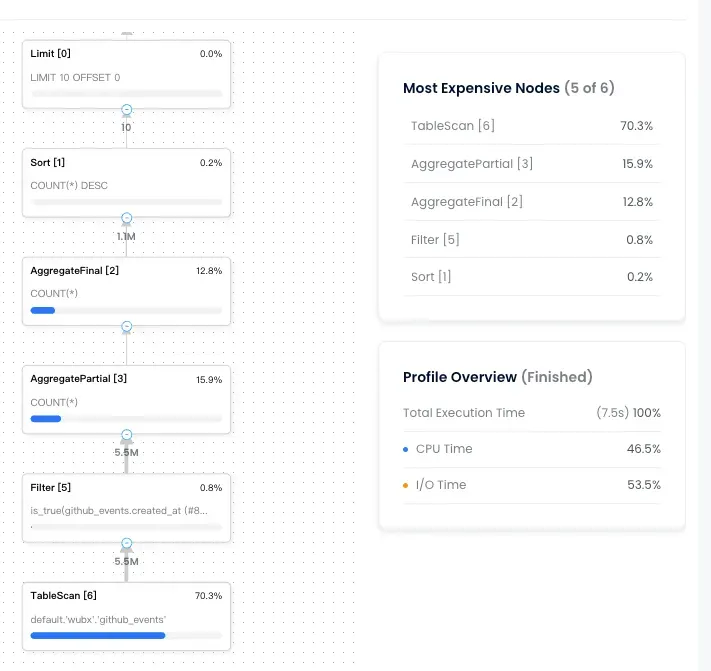Click AggregatePartial [3] in Most Expensive Nodes
The height and width of the screenshot is (671, 711).
coord(531,164)
